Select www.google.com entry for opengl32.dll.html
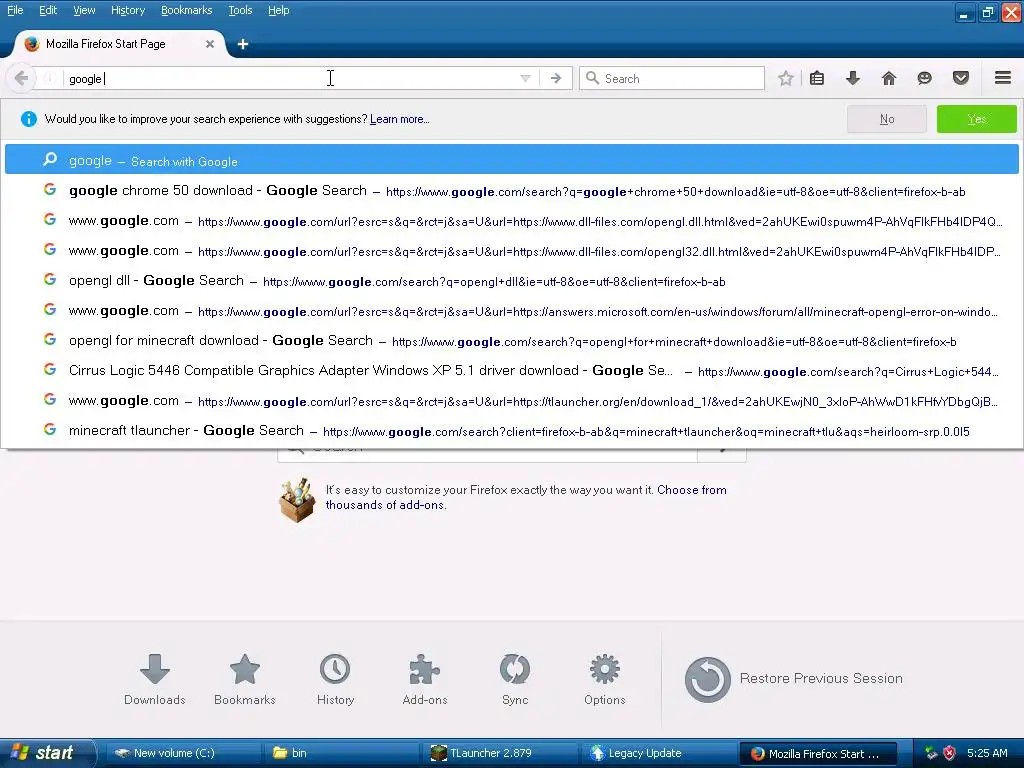Viewport: 1024px width, 768px height. pyautogui.click(x=511, y=251)
